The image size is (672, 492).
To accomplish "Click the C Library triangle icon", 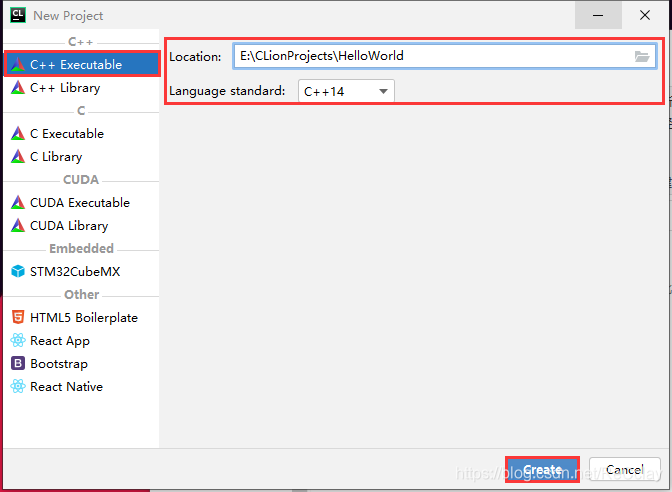I will (18, 156).
